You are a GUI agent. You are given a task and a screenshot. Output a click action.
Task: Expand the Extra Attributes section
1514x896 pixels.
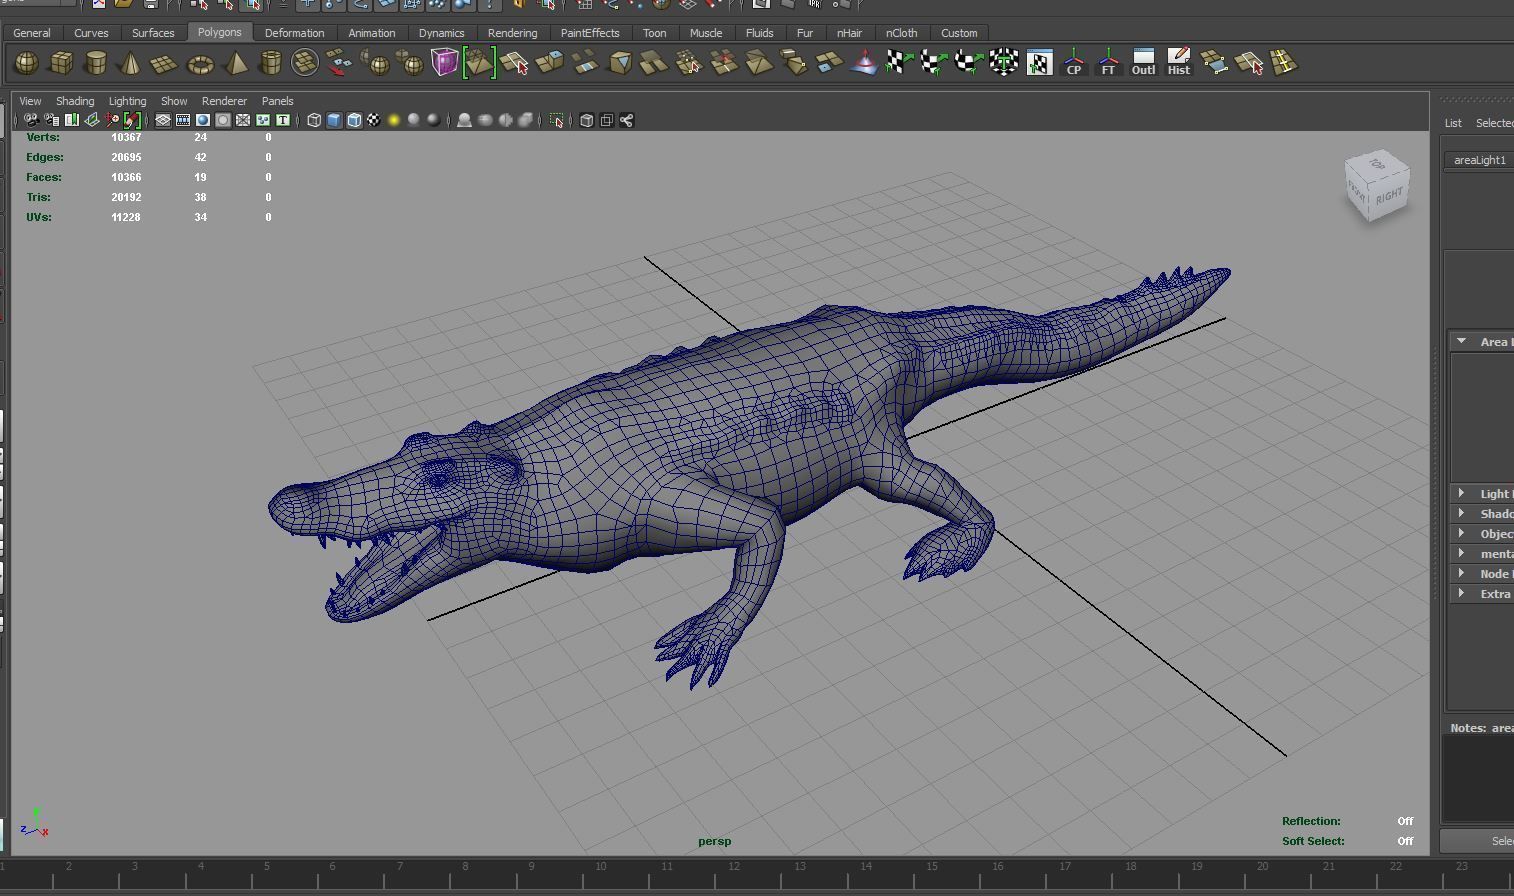click(x=1462, y=593)
